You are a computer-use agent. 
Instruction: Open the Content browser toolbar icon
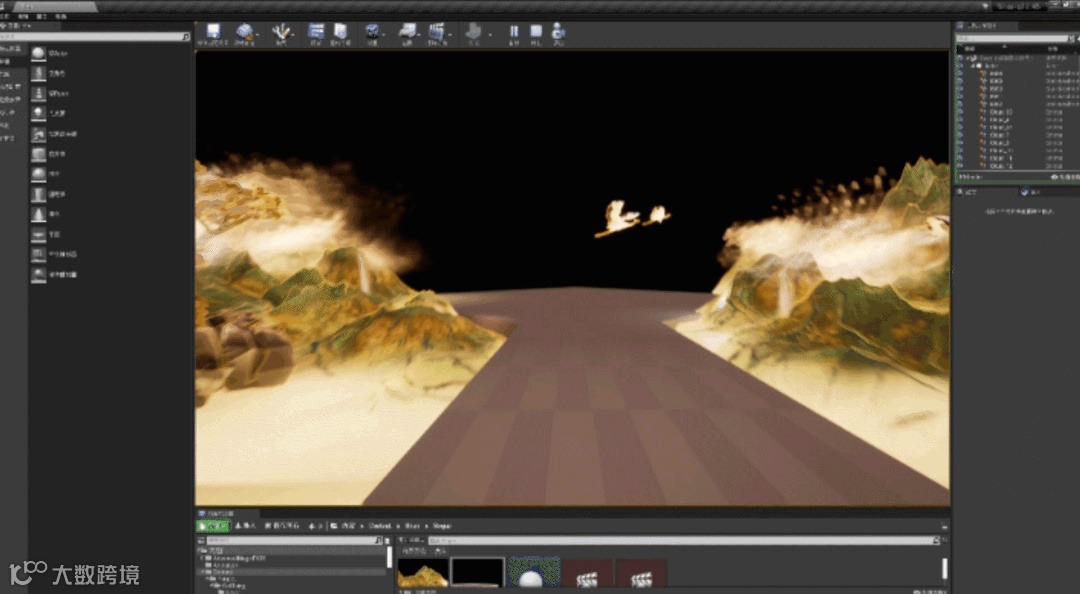[315, 32]
